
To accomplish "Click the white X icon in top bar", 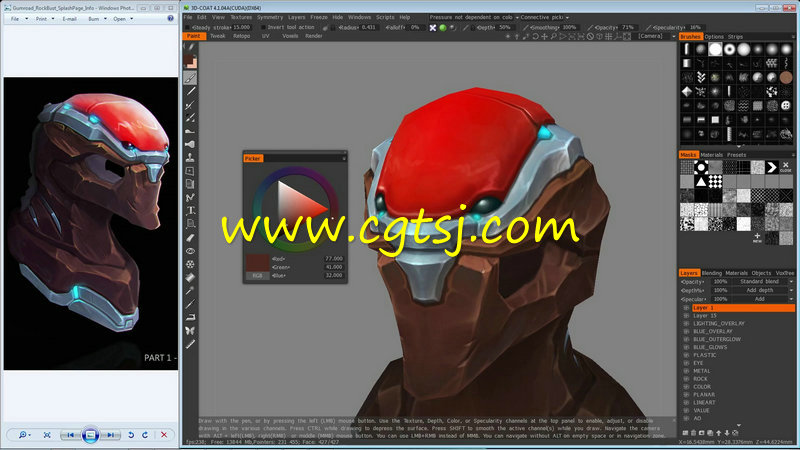I will (x=433, y=28).
